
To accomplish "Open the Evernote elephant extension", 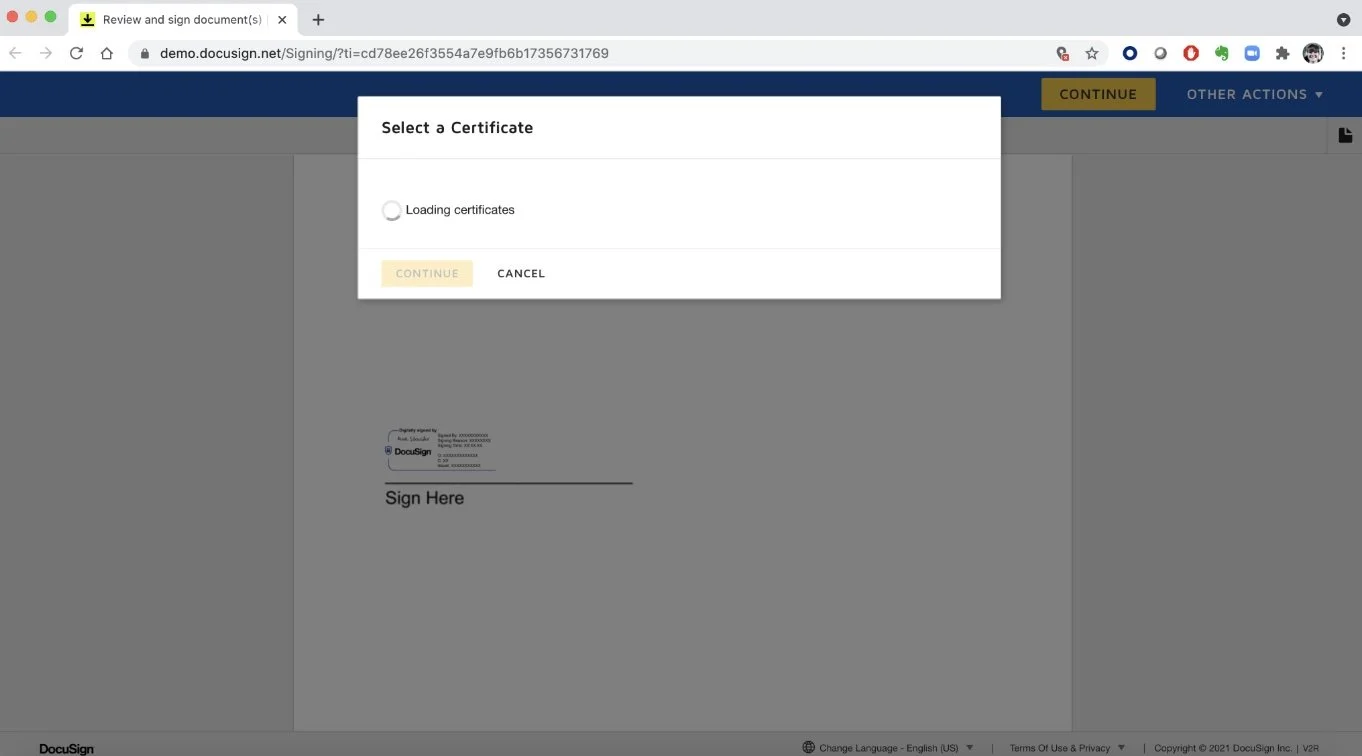I will click(x=1221, y=53).
